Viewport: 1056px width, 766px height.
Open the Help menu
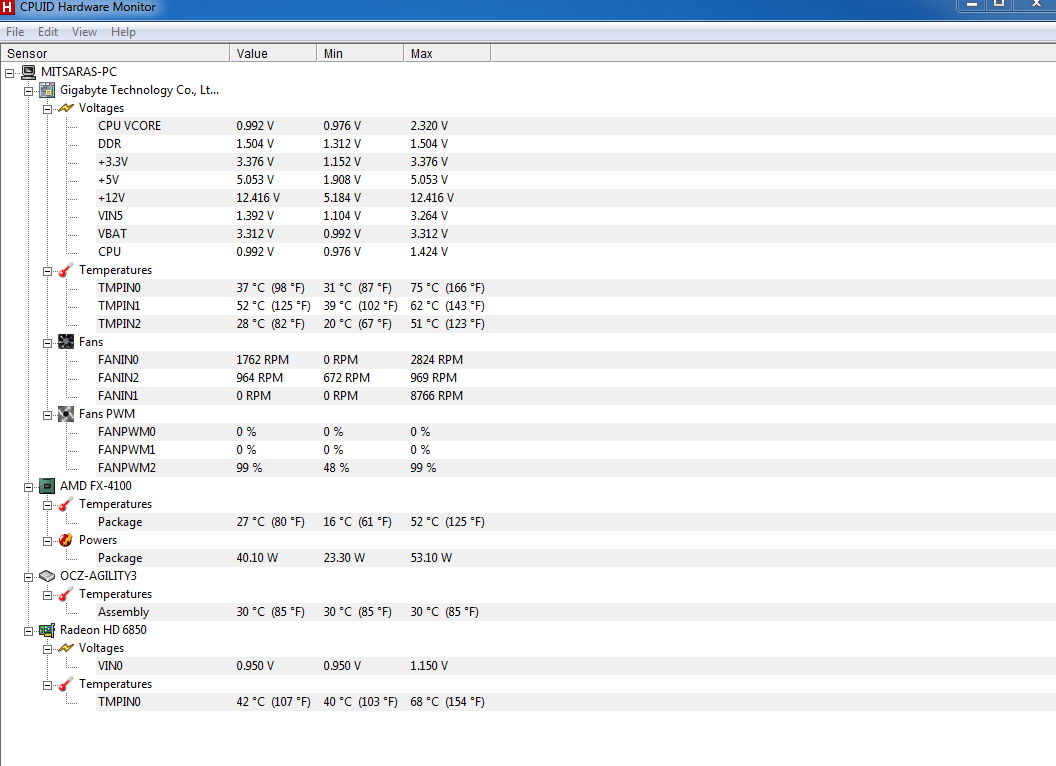point(123,32)
